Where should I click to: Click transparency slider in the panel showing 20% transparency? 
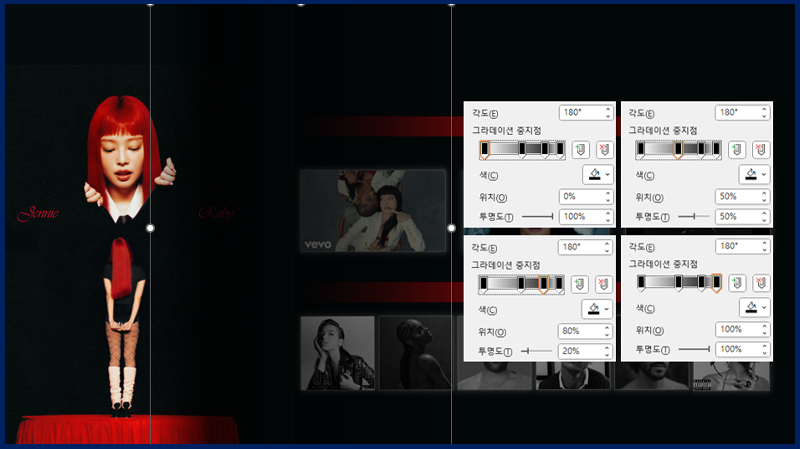(537, 351)
